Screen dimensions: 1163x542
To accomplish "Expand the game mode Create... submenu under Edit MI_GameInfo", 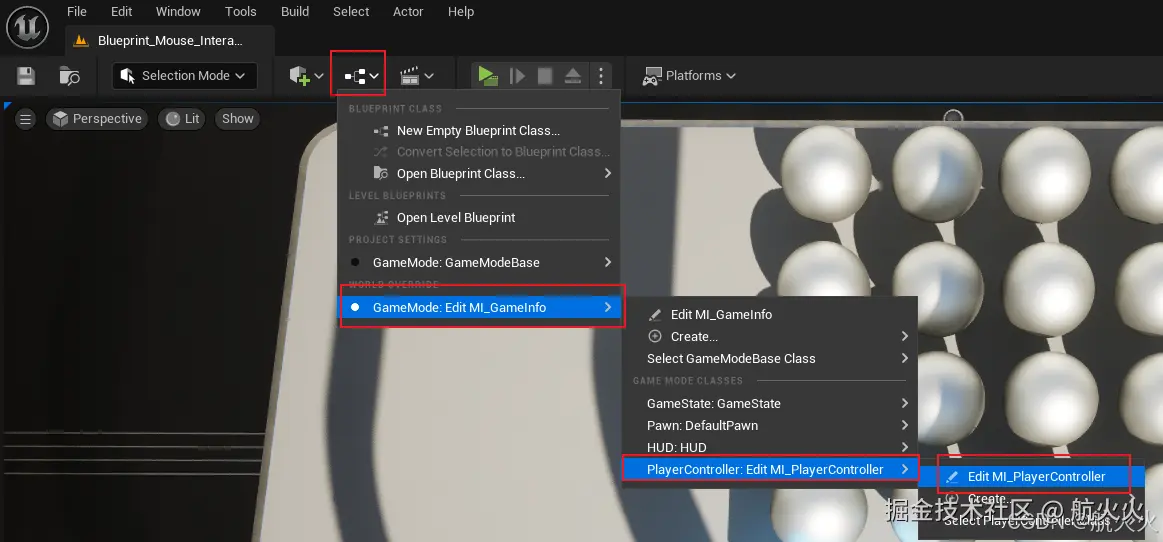I will (770, 337).
